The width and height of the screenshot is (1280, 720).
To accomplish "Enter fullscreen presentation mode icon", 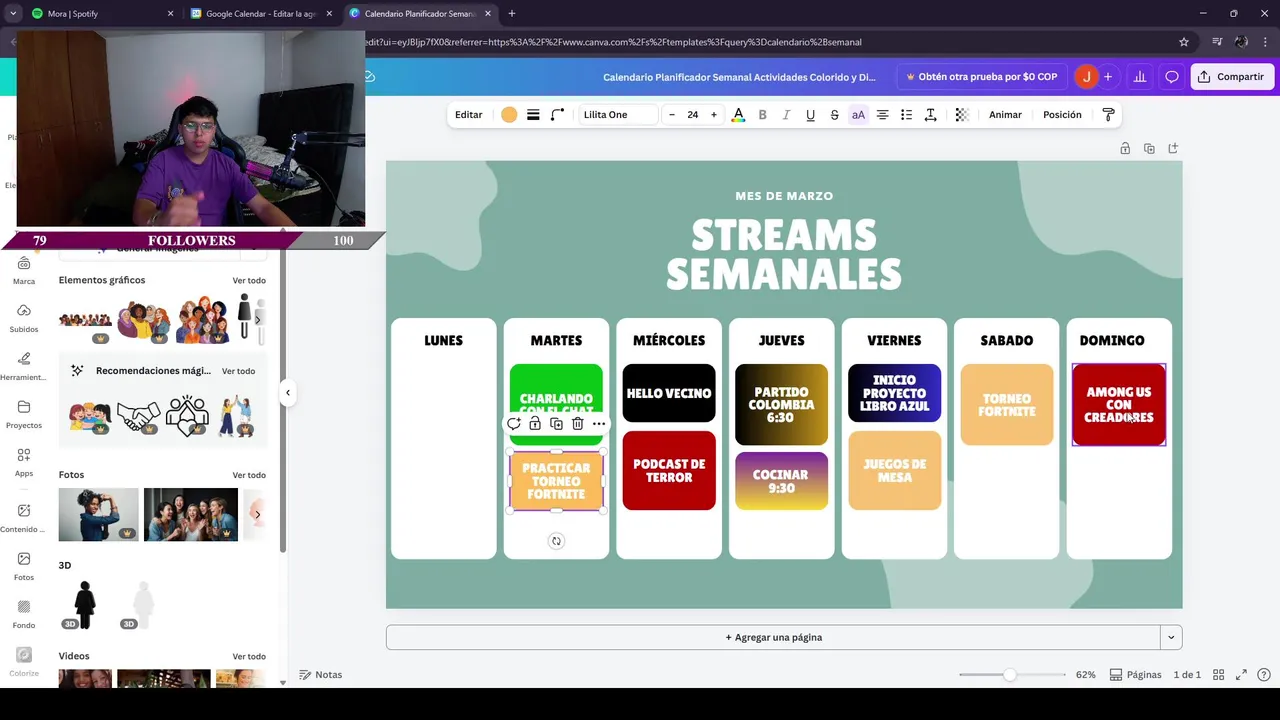I will pyautogui.click(x=1241, y=675).
